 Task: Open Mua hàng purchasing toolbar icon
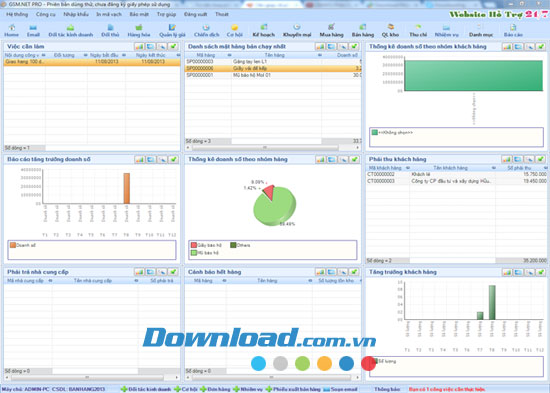[331, 31]
